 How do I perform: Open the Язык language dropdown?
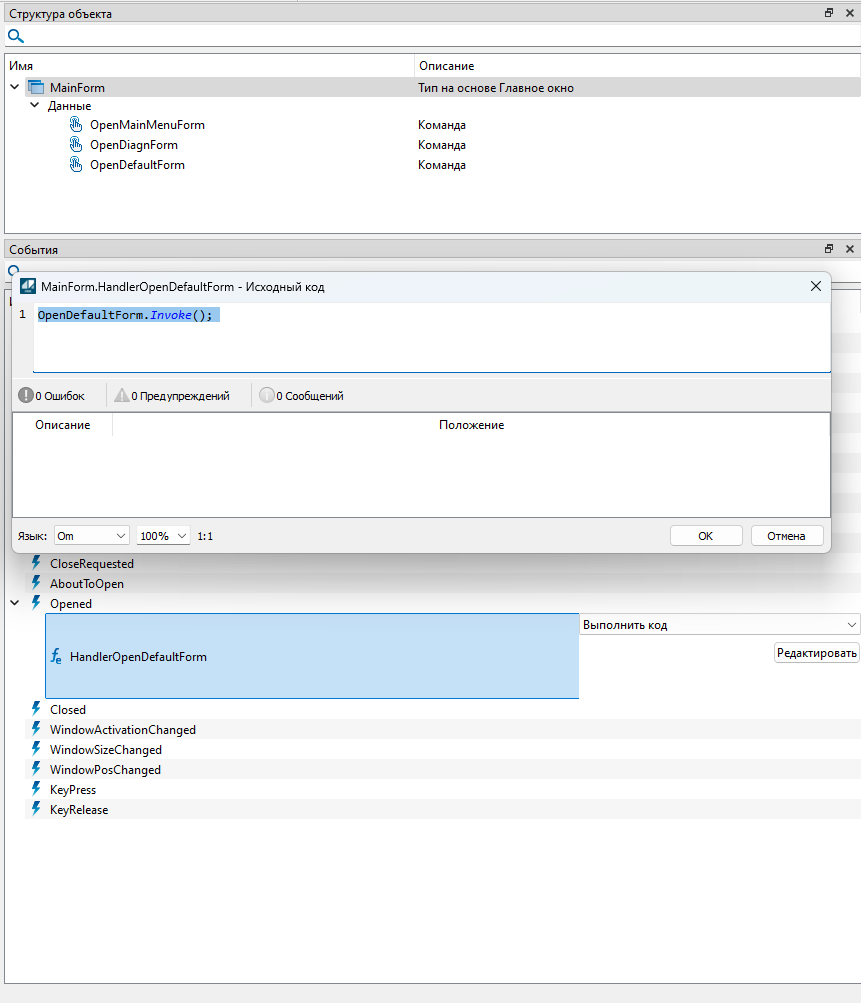coord(91,536)
